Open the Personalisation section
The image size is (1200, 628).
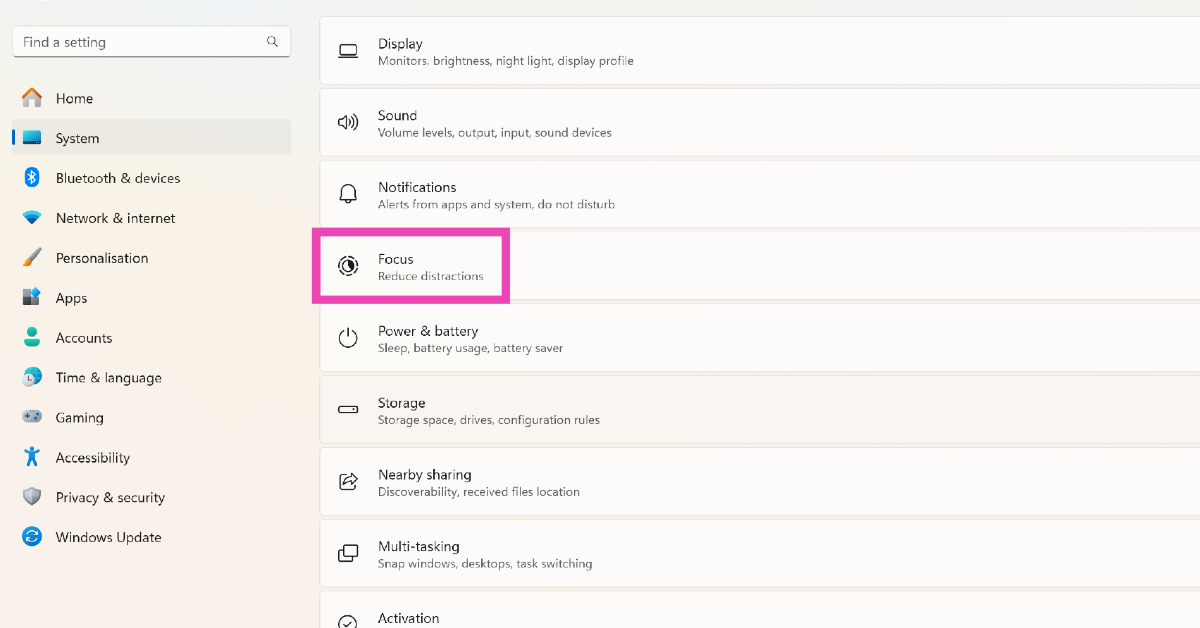pyautogui.click(x=101, y=258)
